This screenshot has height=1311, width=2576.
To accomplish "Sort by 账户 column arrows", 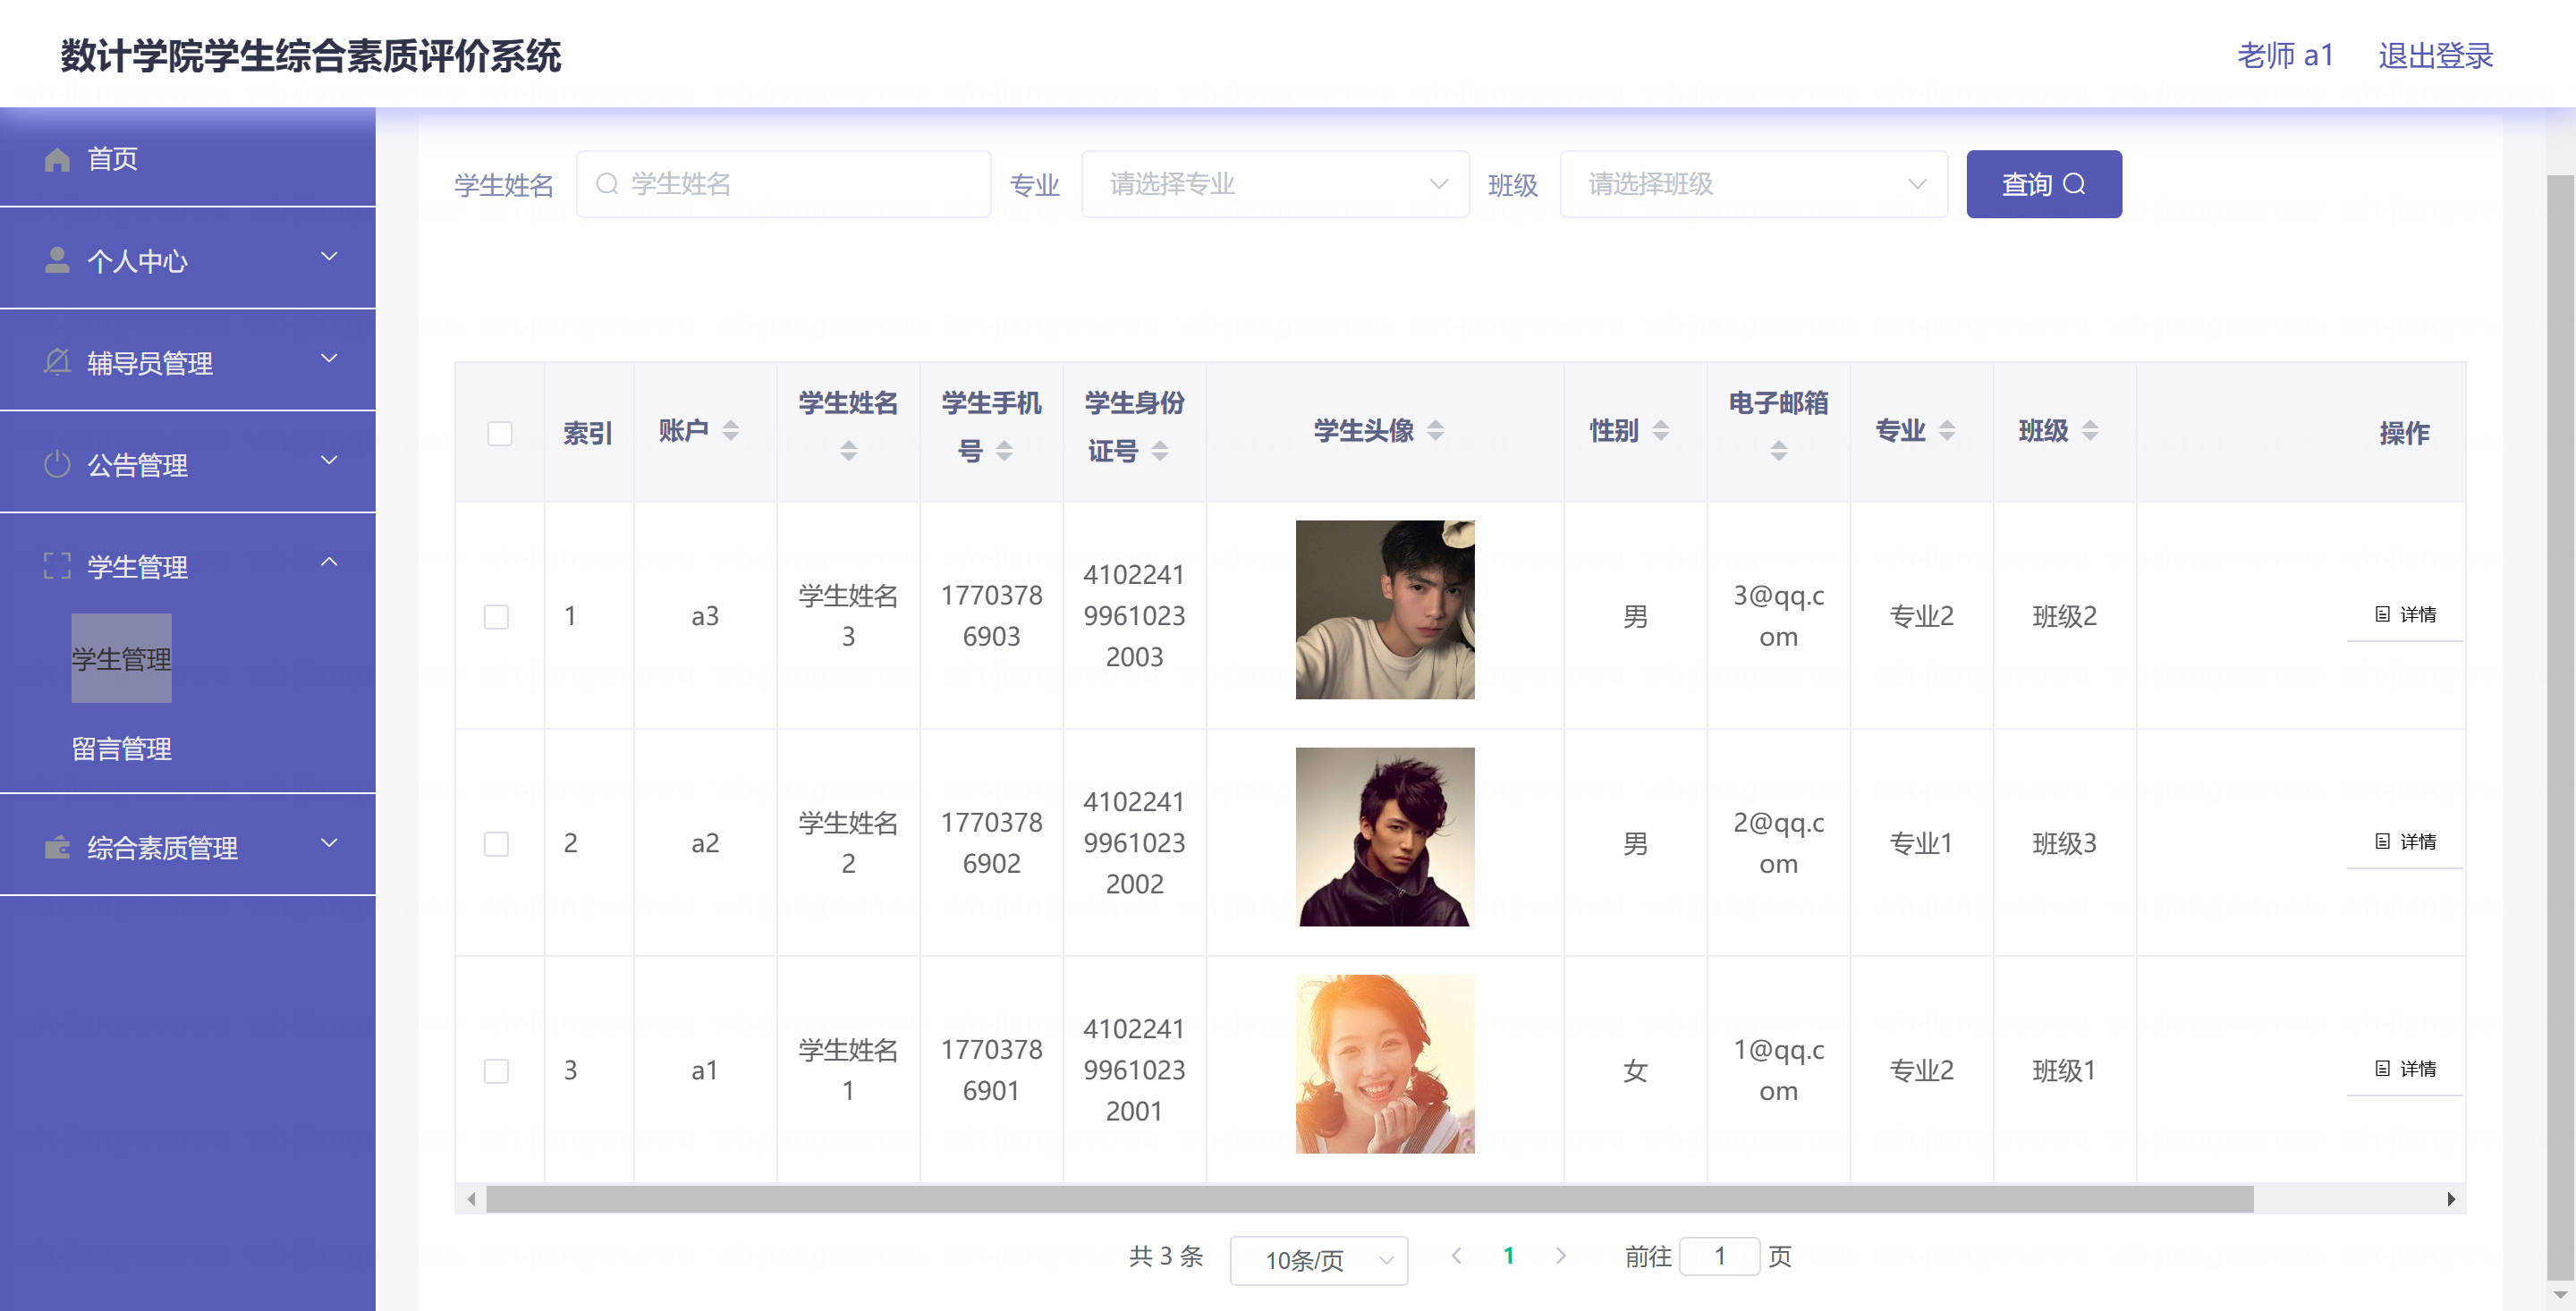I will coord(731,430).
